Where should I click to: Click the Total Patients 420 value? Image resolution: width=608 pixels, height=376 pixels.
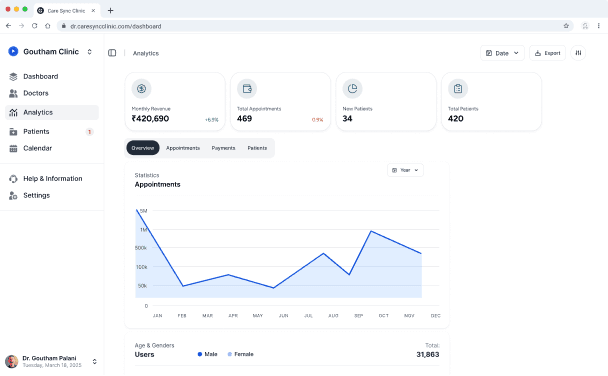click(x=456, y=119)
